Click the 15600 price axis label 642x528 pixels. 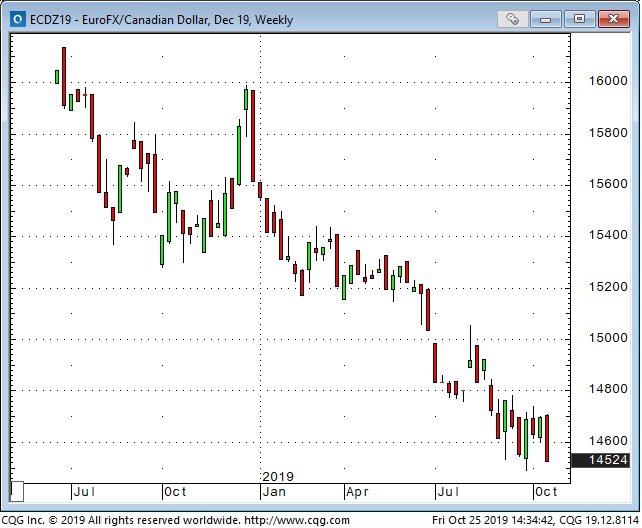(608, 184)
